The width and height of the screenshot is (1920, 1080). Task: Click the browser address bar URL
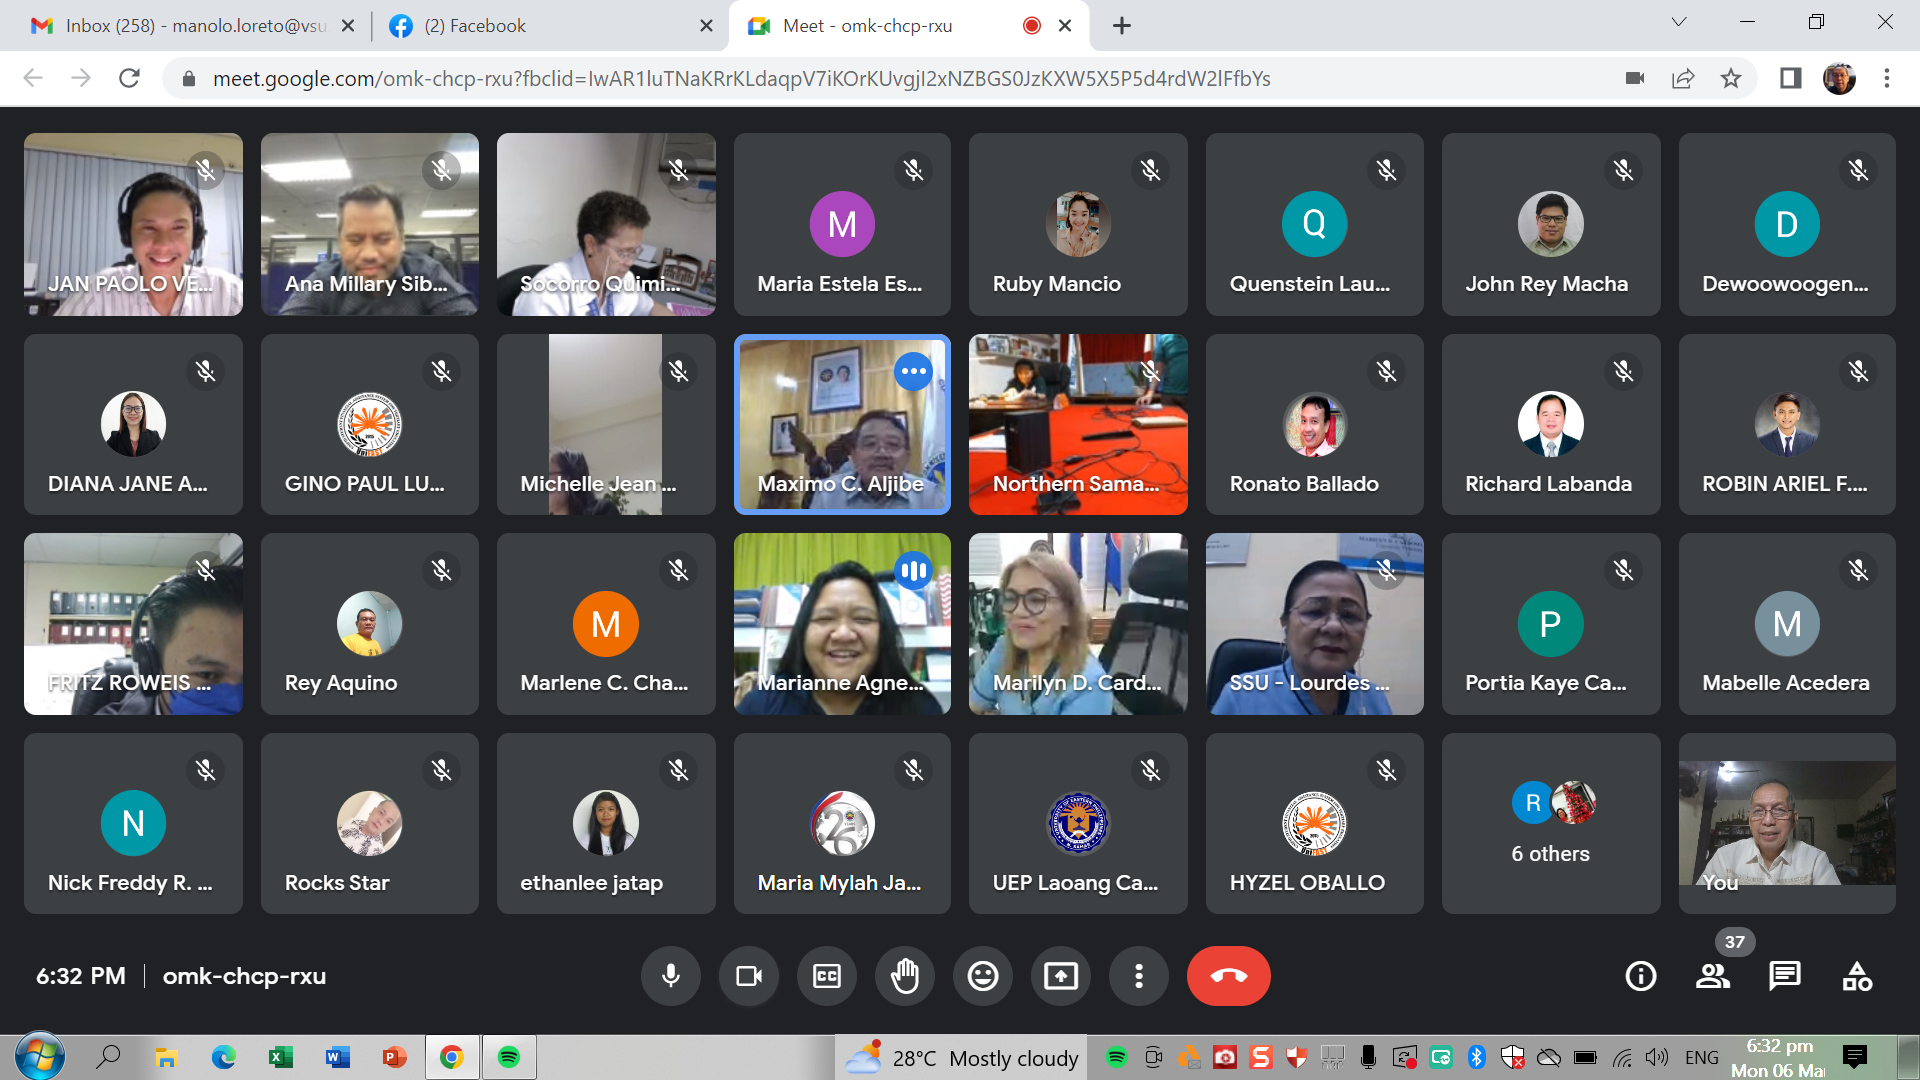(x=740, y=78)
